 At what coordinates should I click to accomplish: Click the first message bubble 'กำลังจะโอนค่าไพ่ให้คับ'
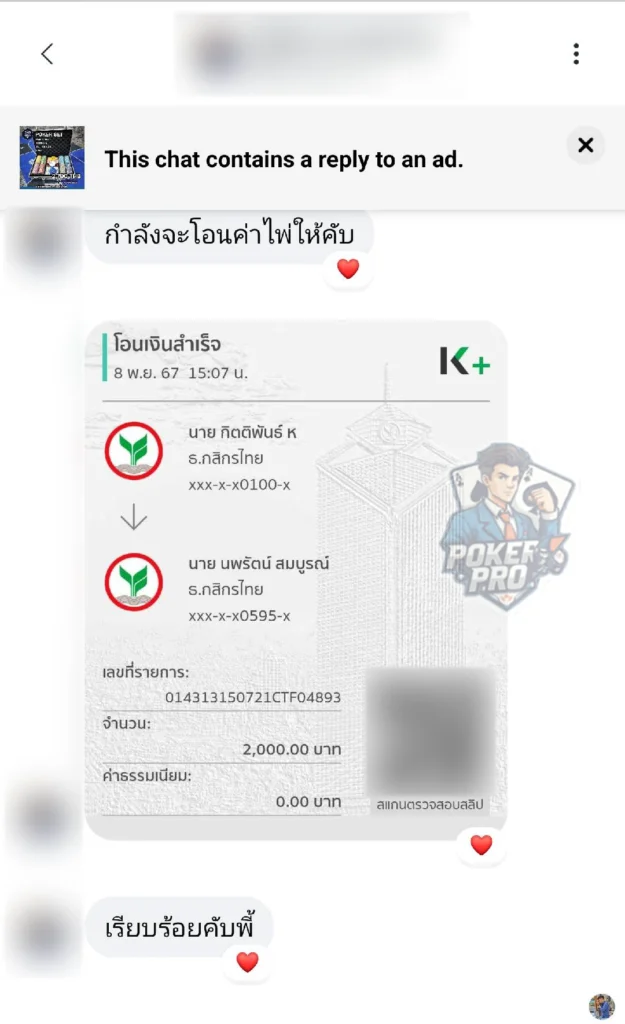229,235
